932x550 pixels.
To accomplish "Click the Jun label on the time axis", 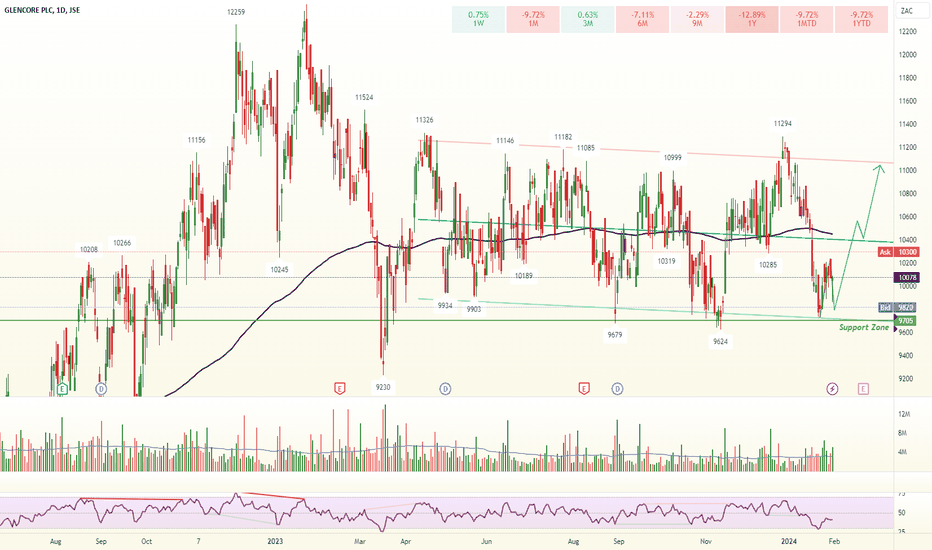I will [486, 541].
